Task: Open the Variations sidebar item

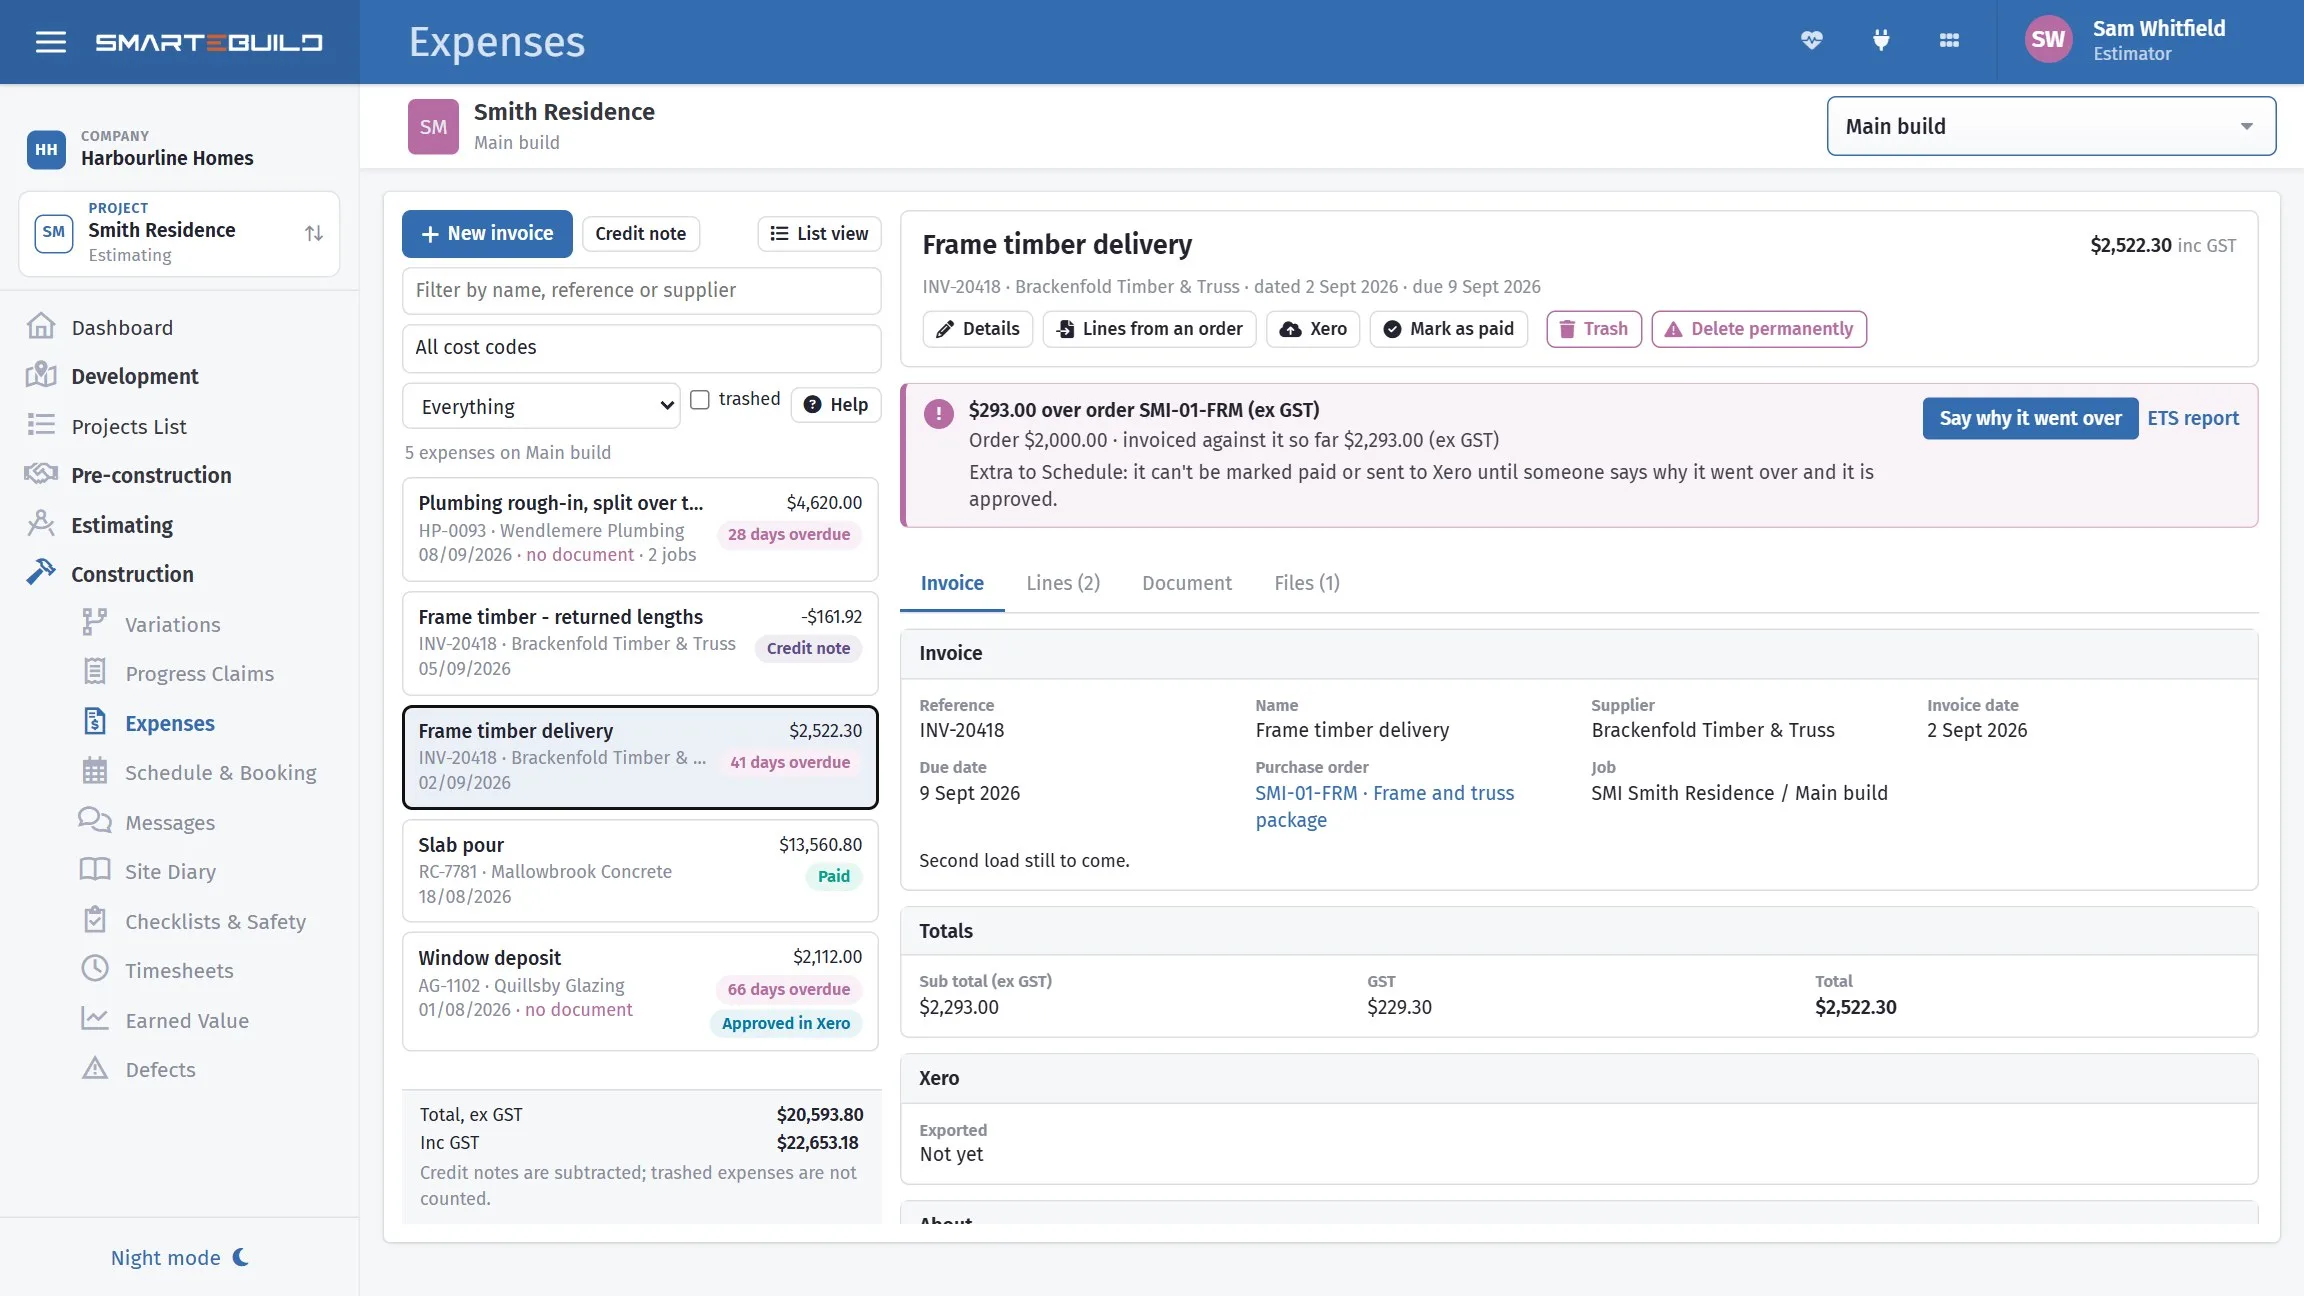Action: [x=172, y=624]
